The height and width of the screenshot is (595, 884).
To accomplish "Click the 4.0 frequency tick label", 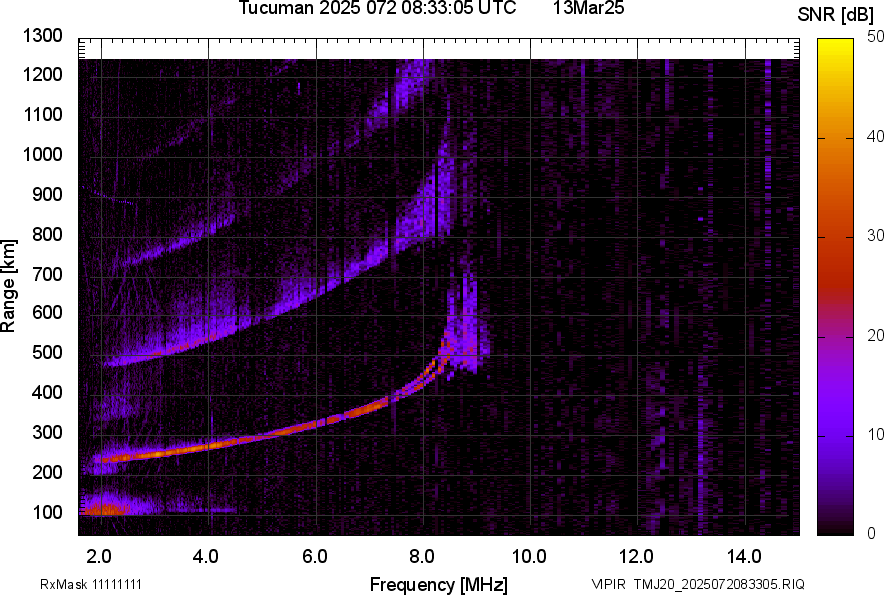I will (206, 557).
